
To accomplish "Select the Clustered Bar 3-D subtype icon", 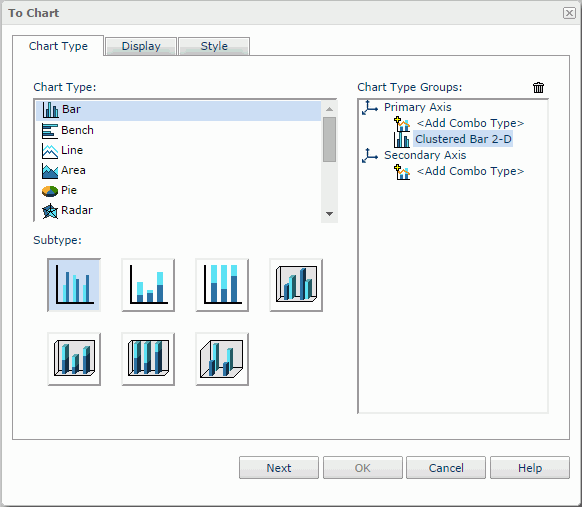I will 296,285.
